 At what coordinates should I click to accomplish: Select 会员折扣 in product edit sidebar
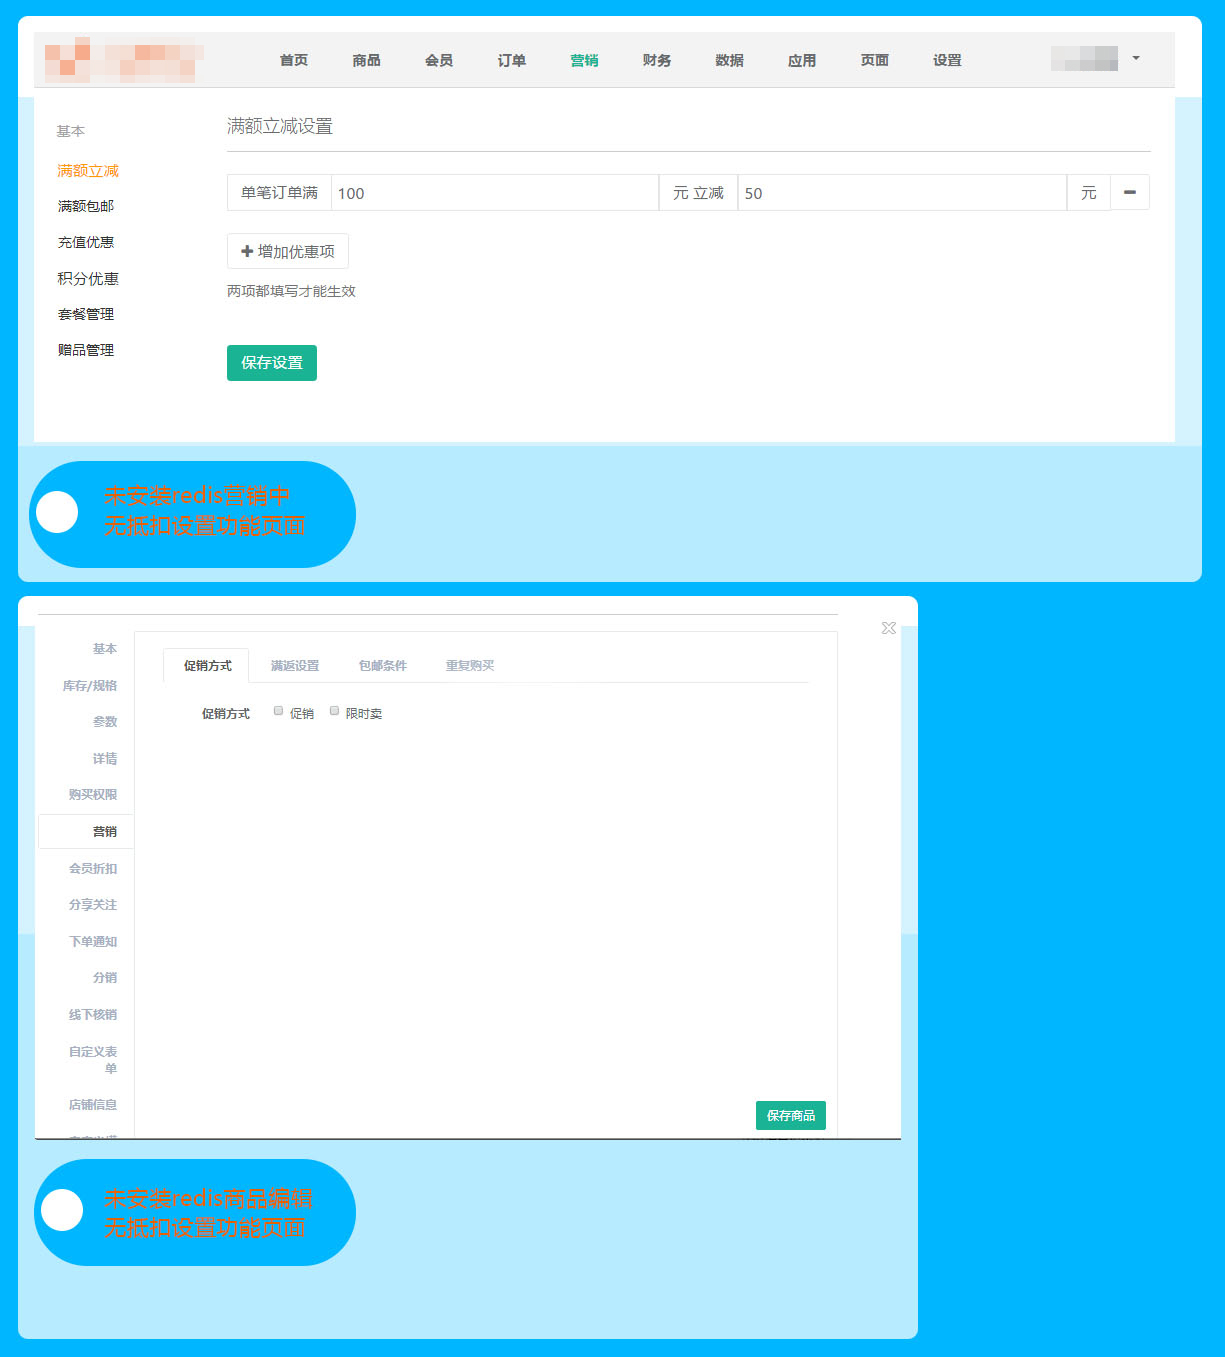(93, 869)
